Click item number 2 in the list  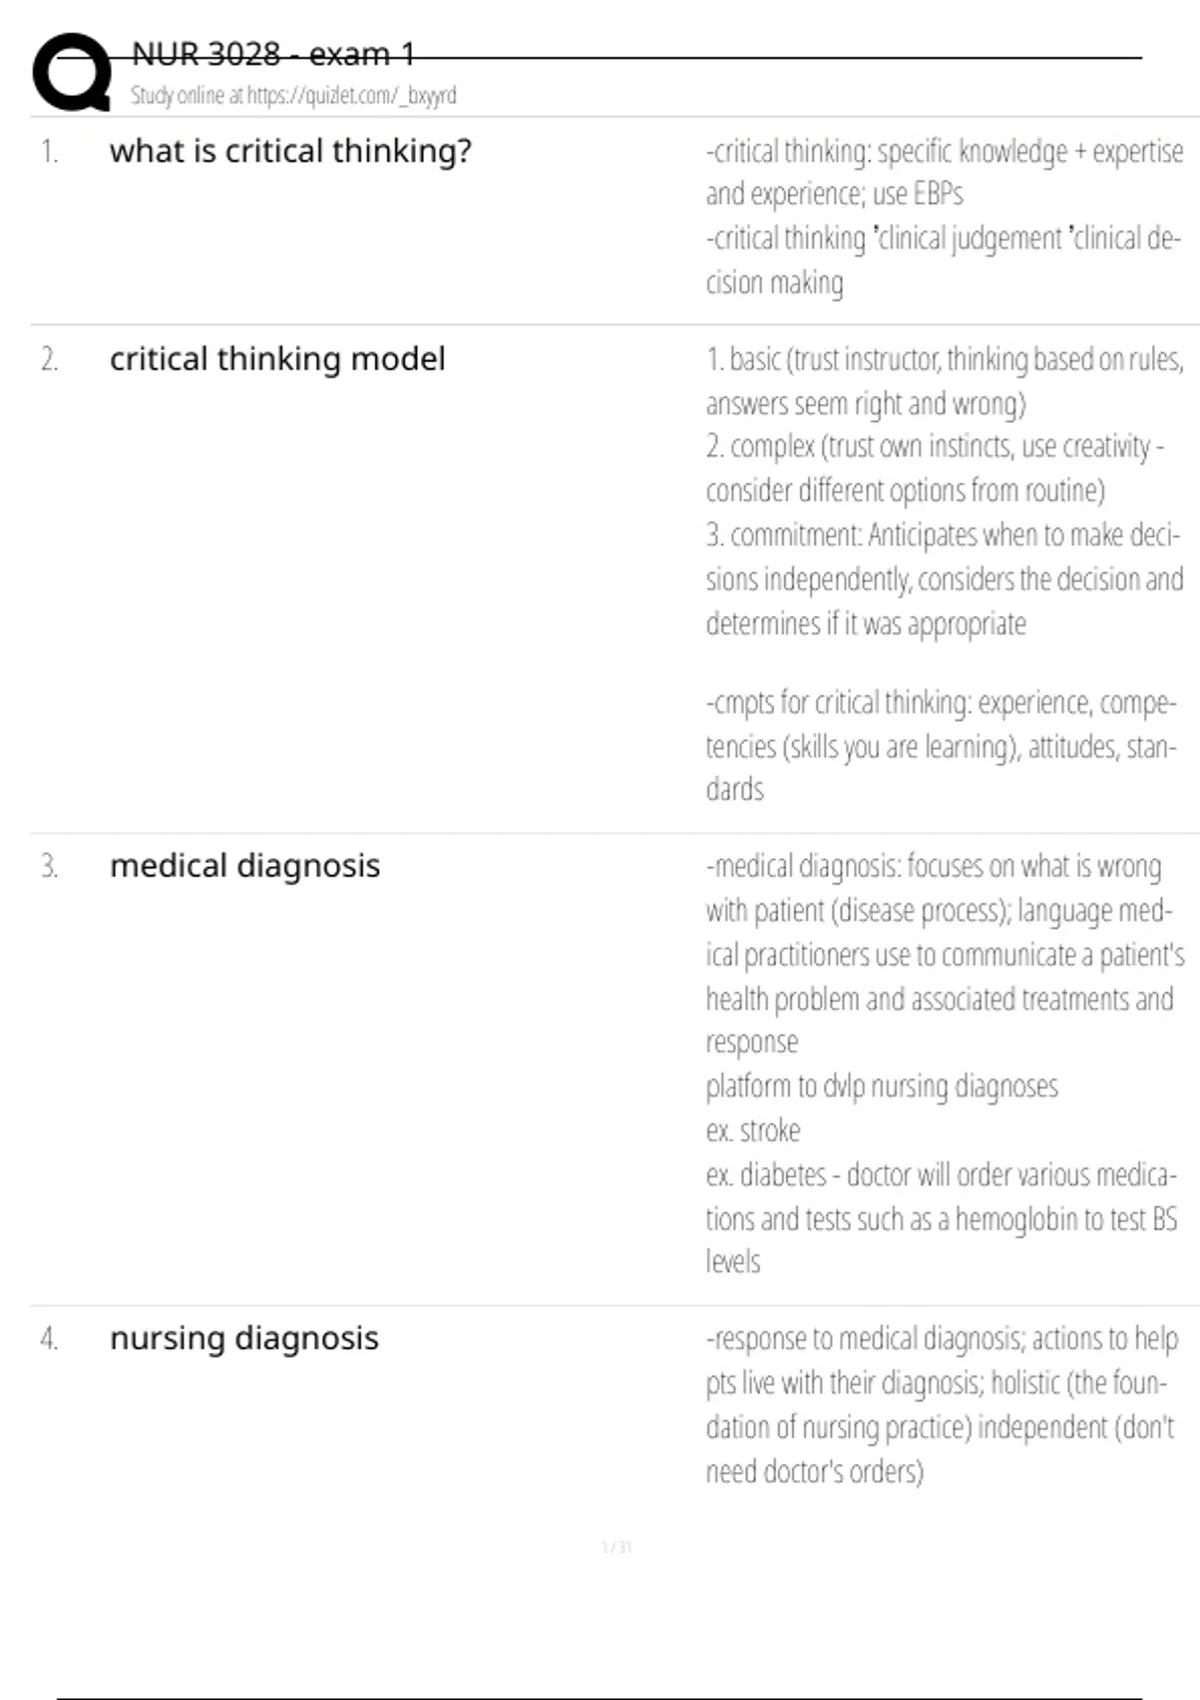tap(49, 360)
